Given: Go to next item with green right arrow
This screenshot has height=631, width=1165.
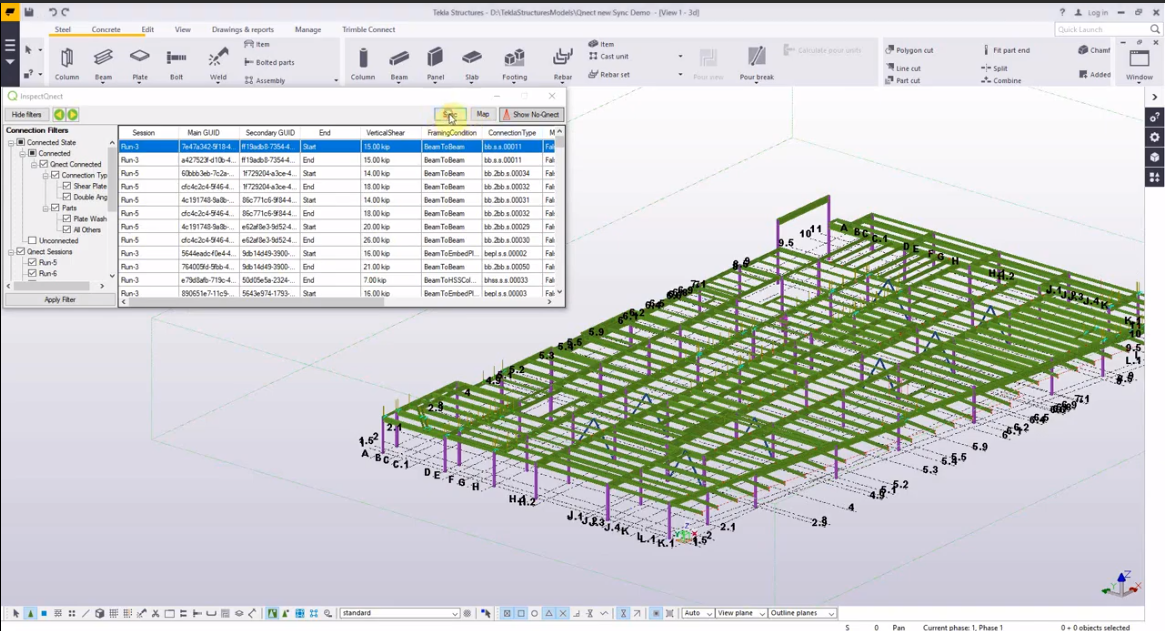Looking at the screenshot, I should coord(72,114).
